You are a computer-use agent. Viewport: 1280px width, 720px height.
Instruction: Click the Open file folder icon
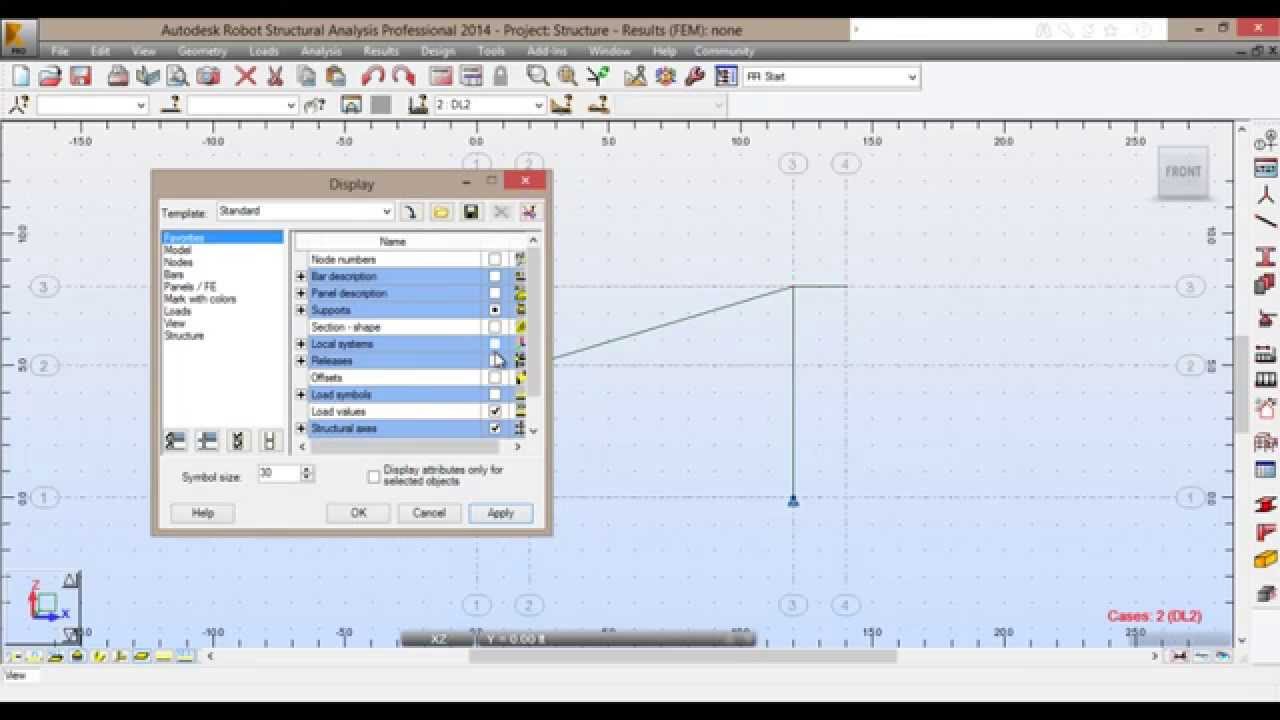50,76
